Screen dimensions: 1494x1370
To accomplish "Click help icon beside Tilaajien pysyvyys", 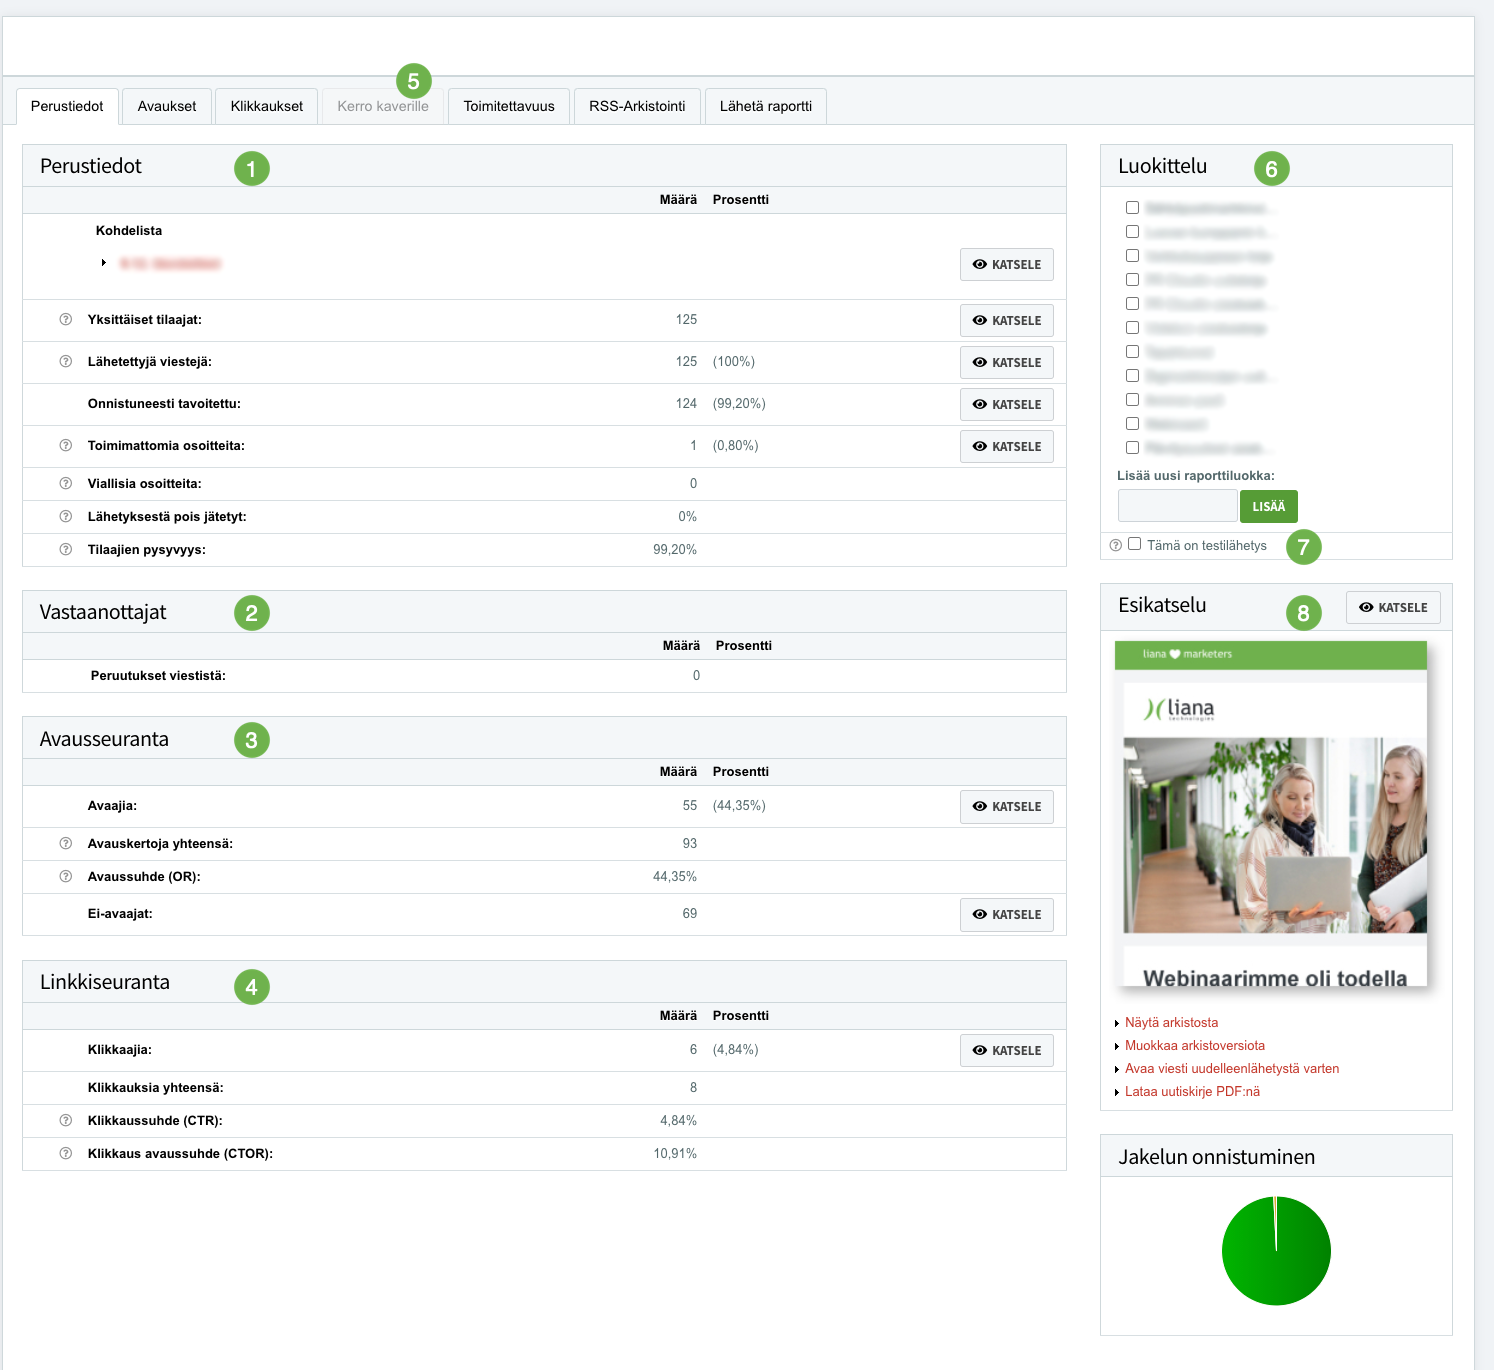I will [66, 550].
